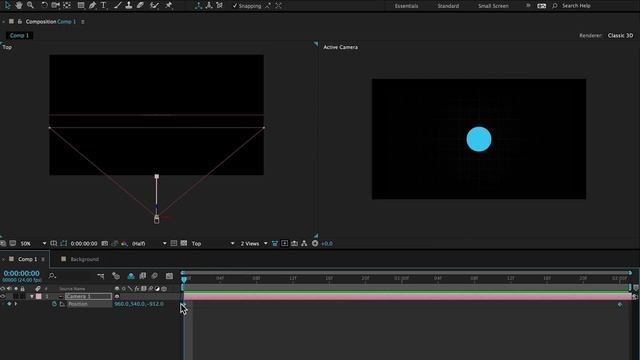Click the grid and guide options icon
Image resolution: width=640 pixels, height=360 pixels.
pos(53,243)
